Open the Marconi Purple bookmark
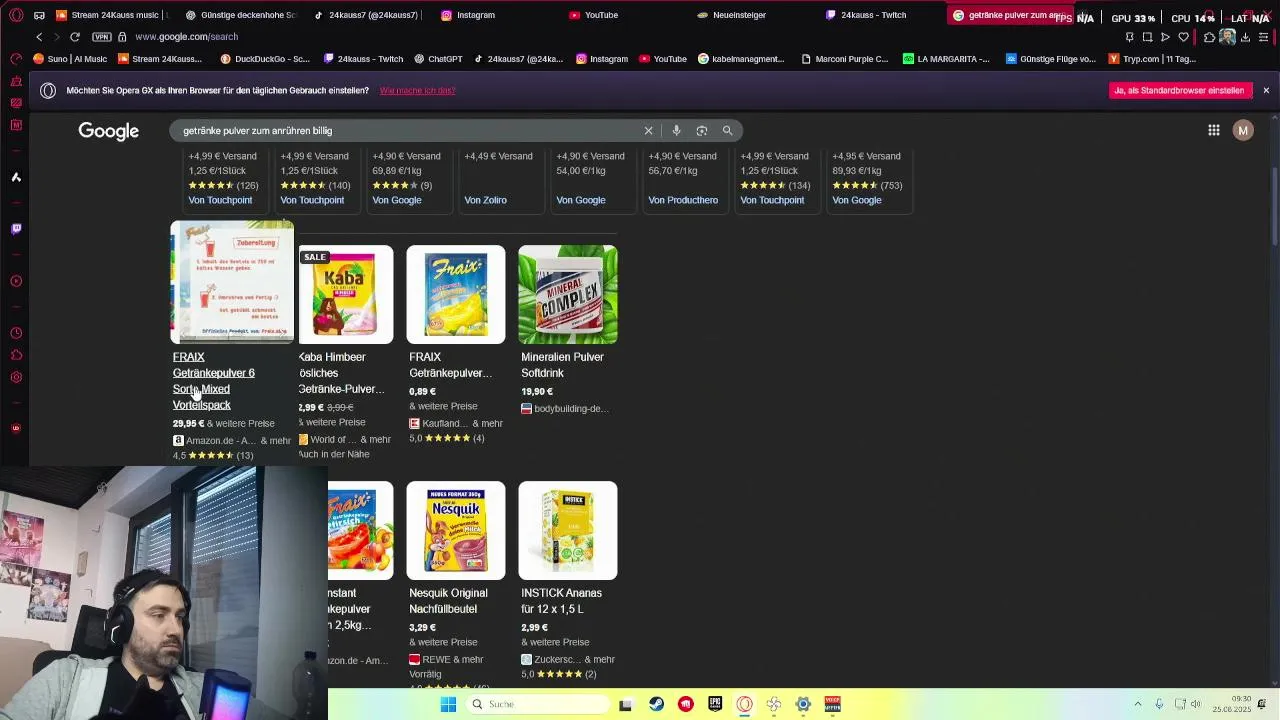 [x=844, y=59]
